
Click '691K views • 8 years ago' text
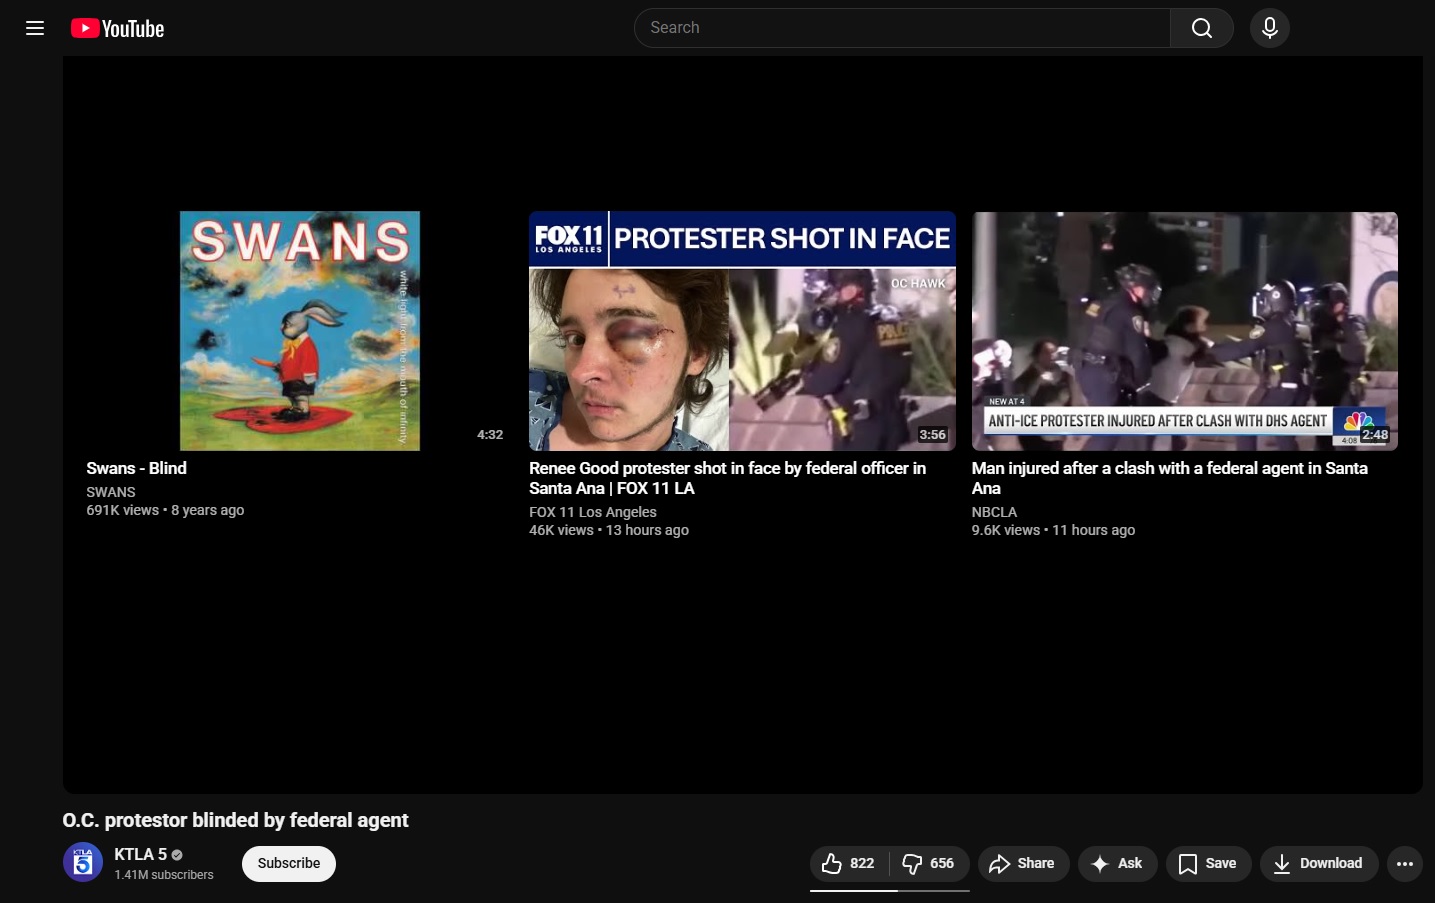pos(165,510)
